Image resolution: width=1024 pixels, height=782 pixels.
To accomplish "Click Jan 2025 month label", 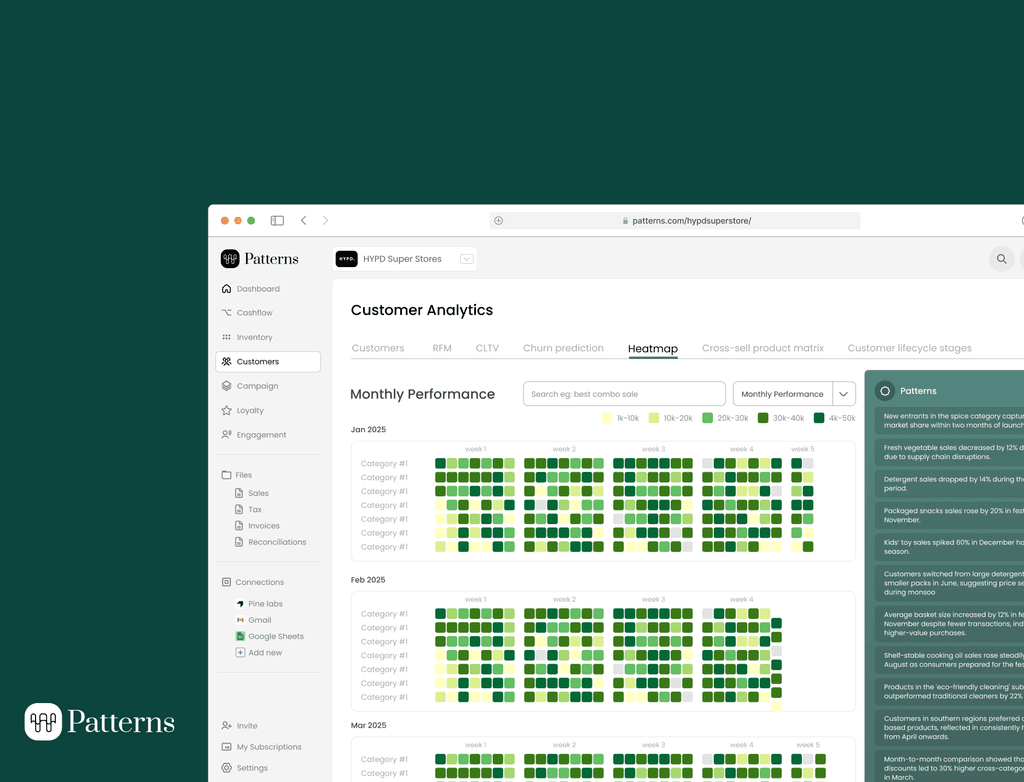I will [368, 429].
